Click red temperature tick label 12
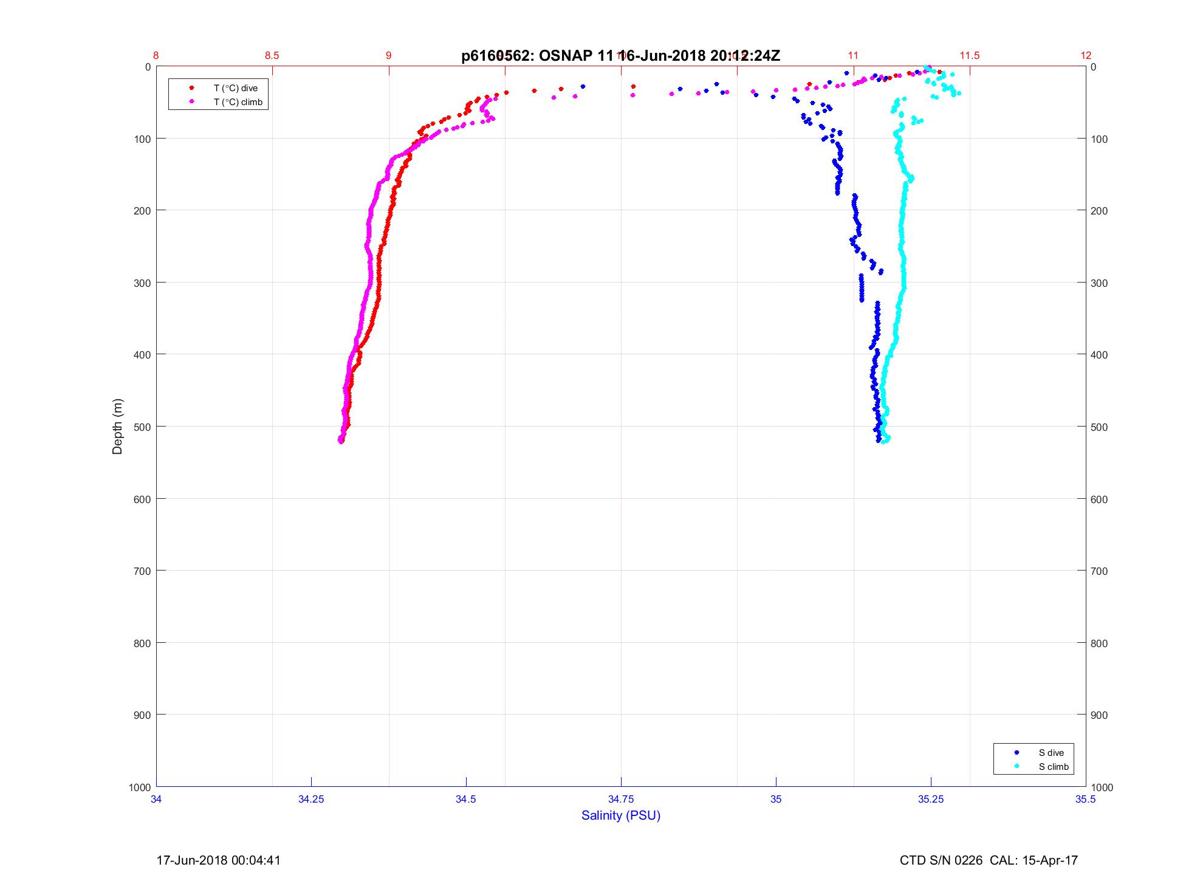This screenshot has width=1200, height=885. pos(1086,56)
